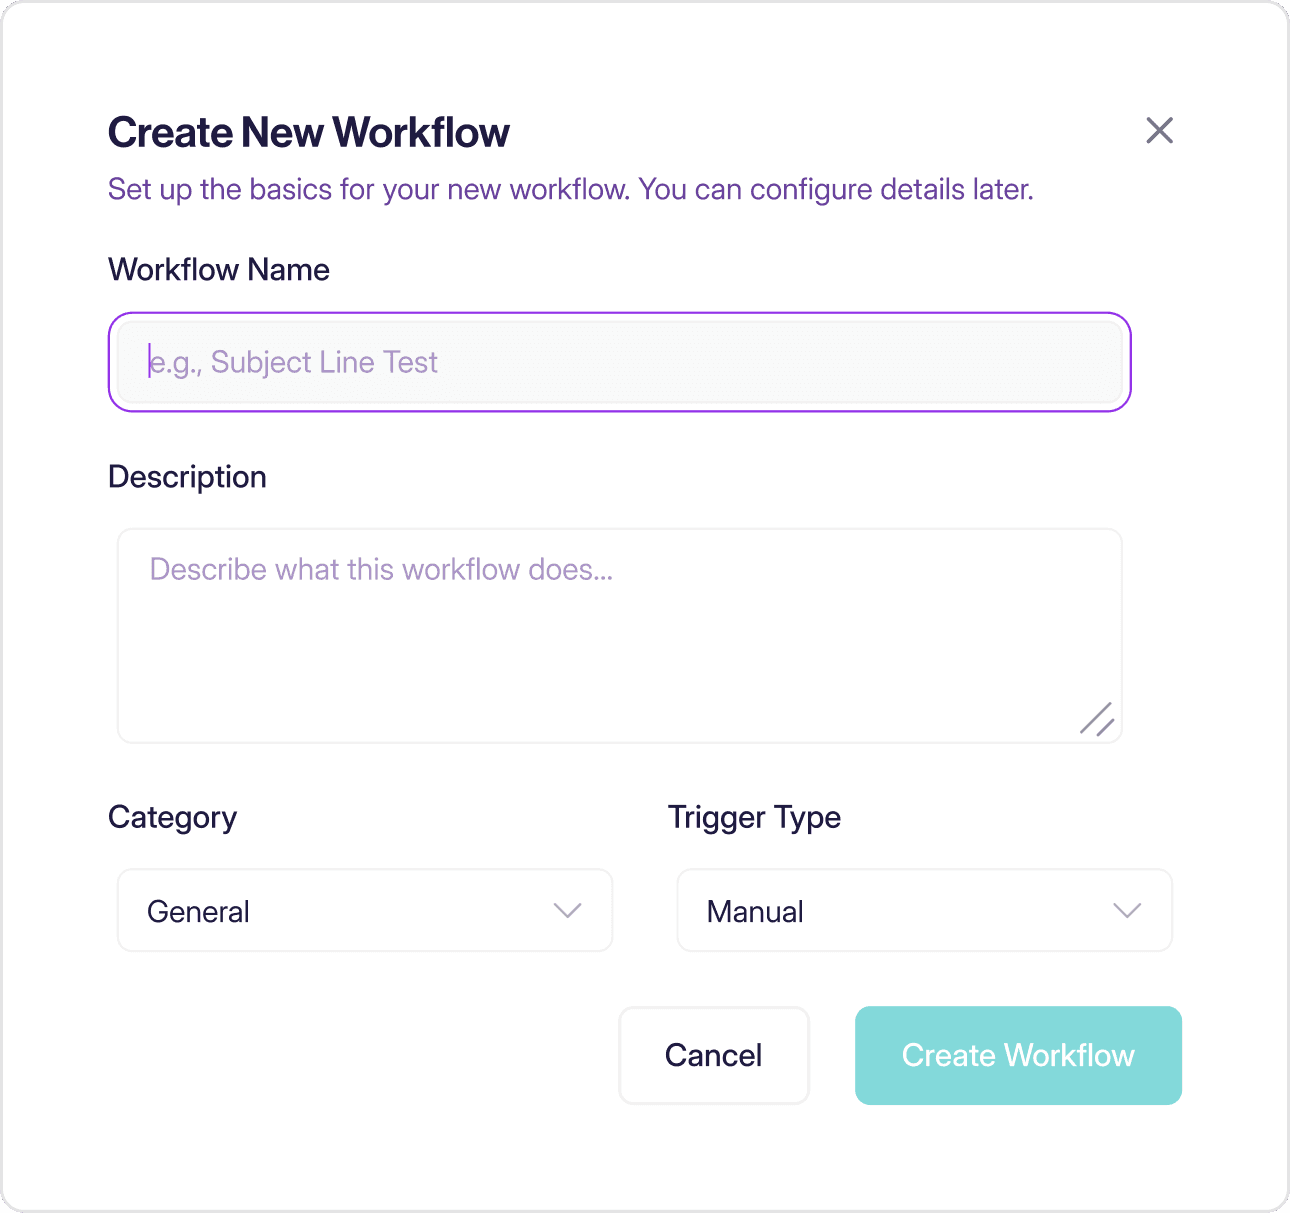Click the Category field label

point(172,817)
